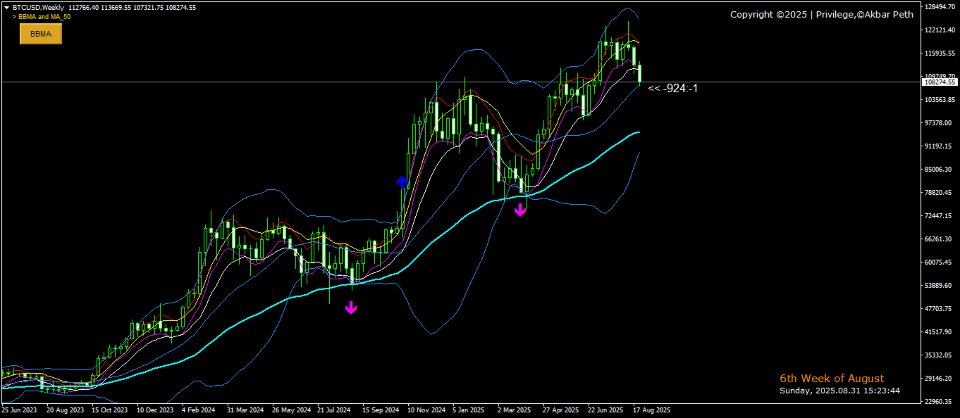Click the '25 Jun 2023' date axis label
Screen dimensions: 960x418
click(18, 409)
